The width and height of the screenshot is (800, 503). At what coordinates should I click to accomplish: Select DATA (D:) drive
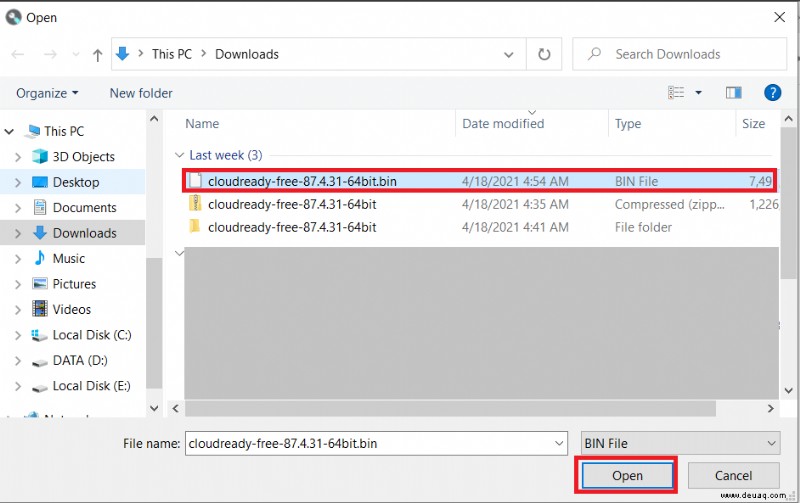(x=80, y=361)
